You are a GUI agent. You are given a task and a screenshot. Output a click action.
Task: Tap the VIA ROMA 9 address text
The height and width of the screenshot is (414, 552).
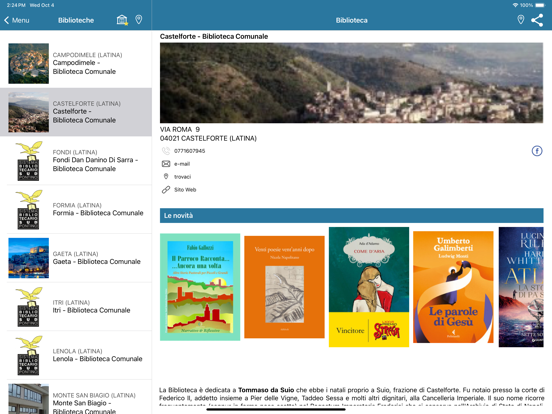click(x=180, y=129)
